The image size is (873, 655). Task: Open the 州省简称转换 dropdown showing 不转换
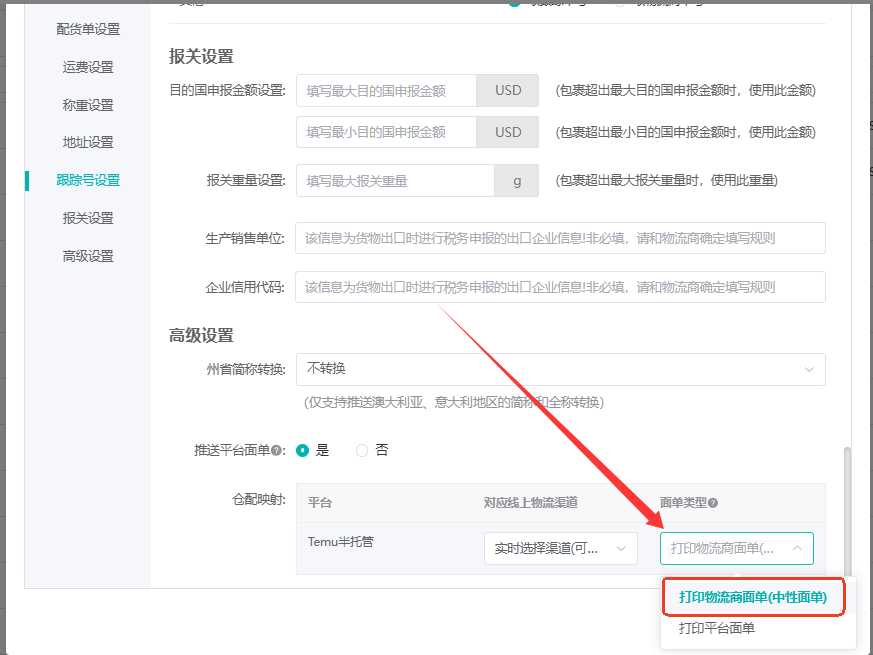[561, 369]
